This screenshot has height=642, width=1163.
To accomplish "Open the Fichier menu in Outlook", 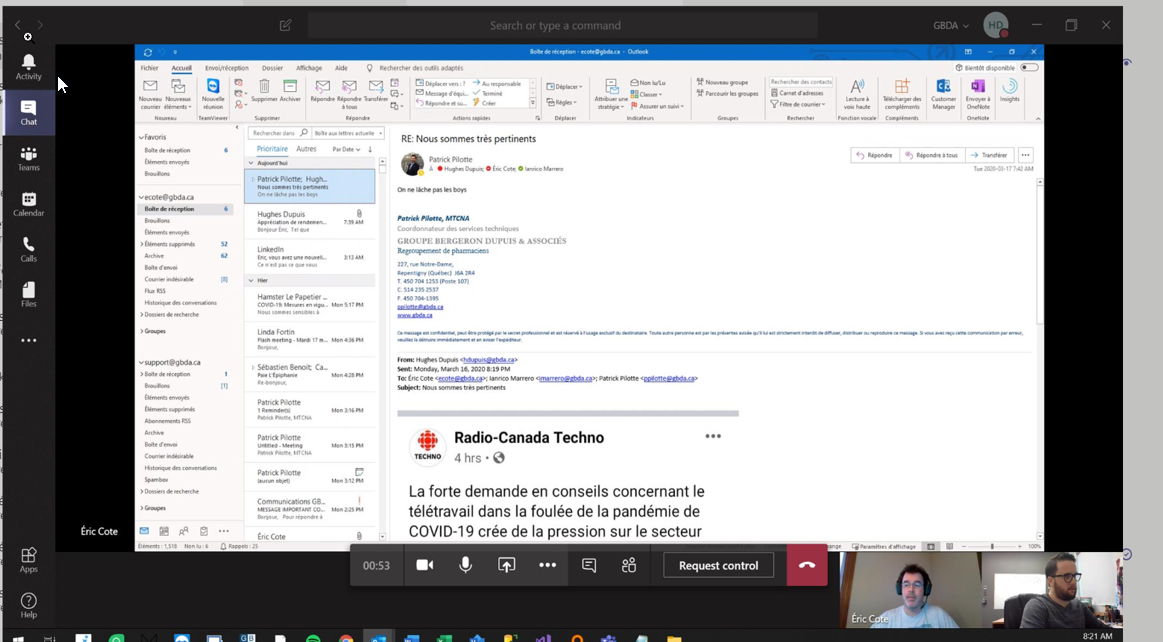I will pos(150,68).
